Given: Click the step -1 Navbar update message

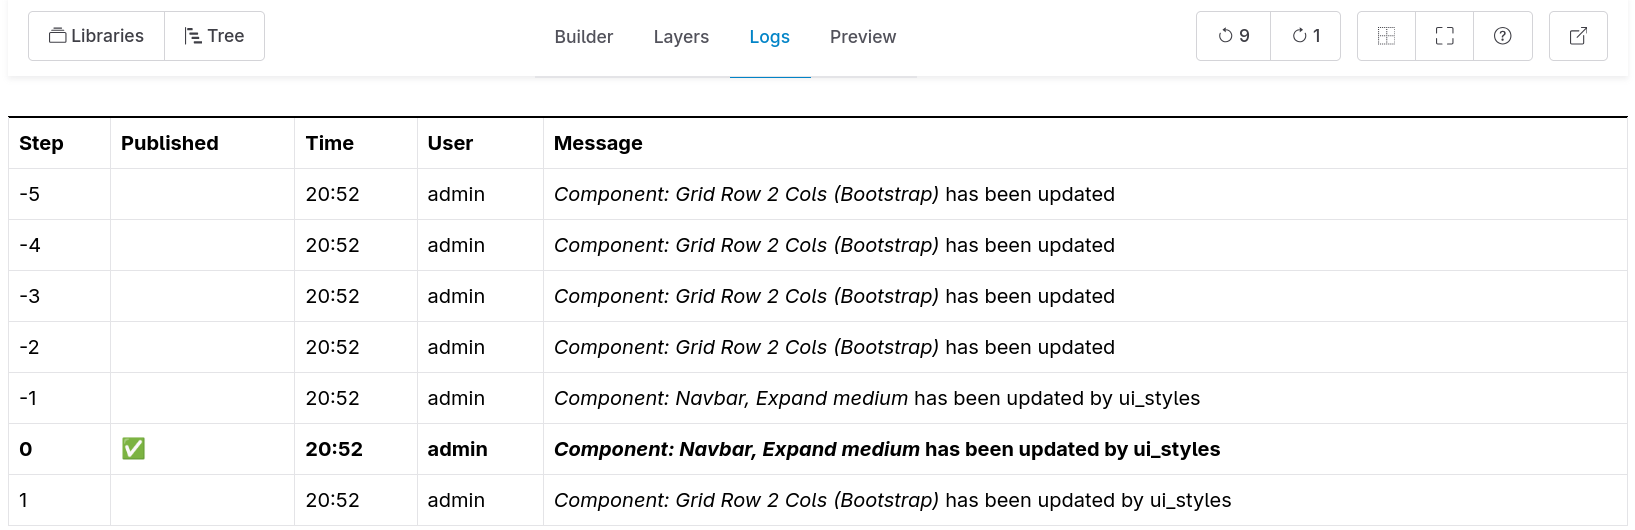Looking at the screenshot, I should click(876, 398).
